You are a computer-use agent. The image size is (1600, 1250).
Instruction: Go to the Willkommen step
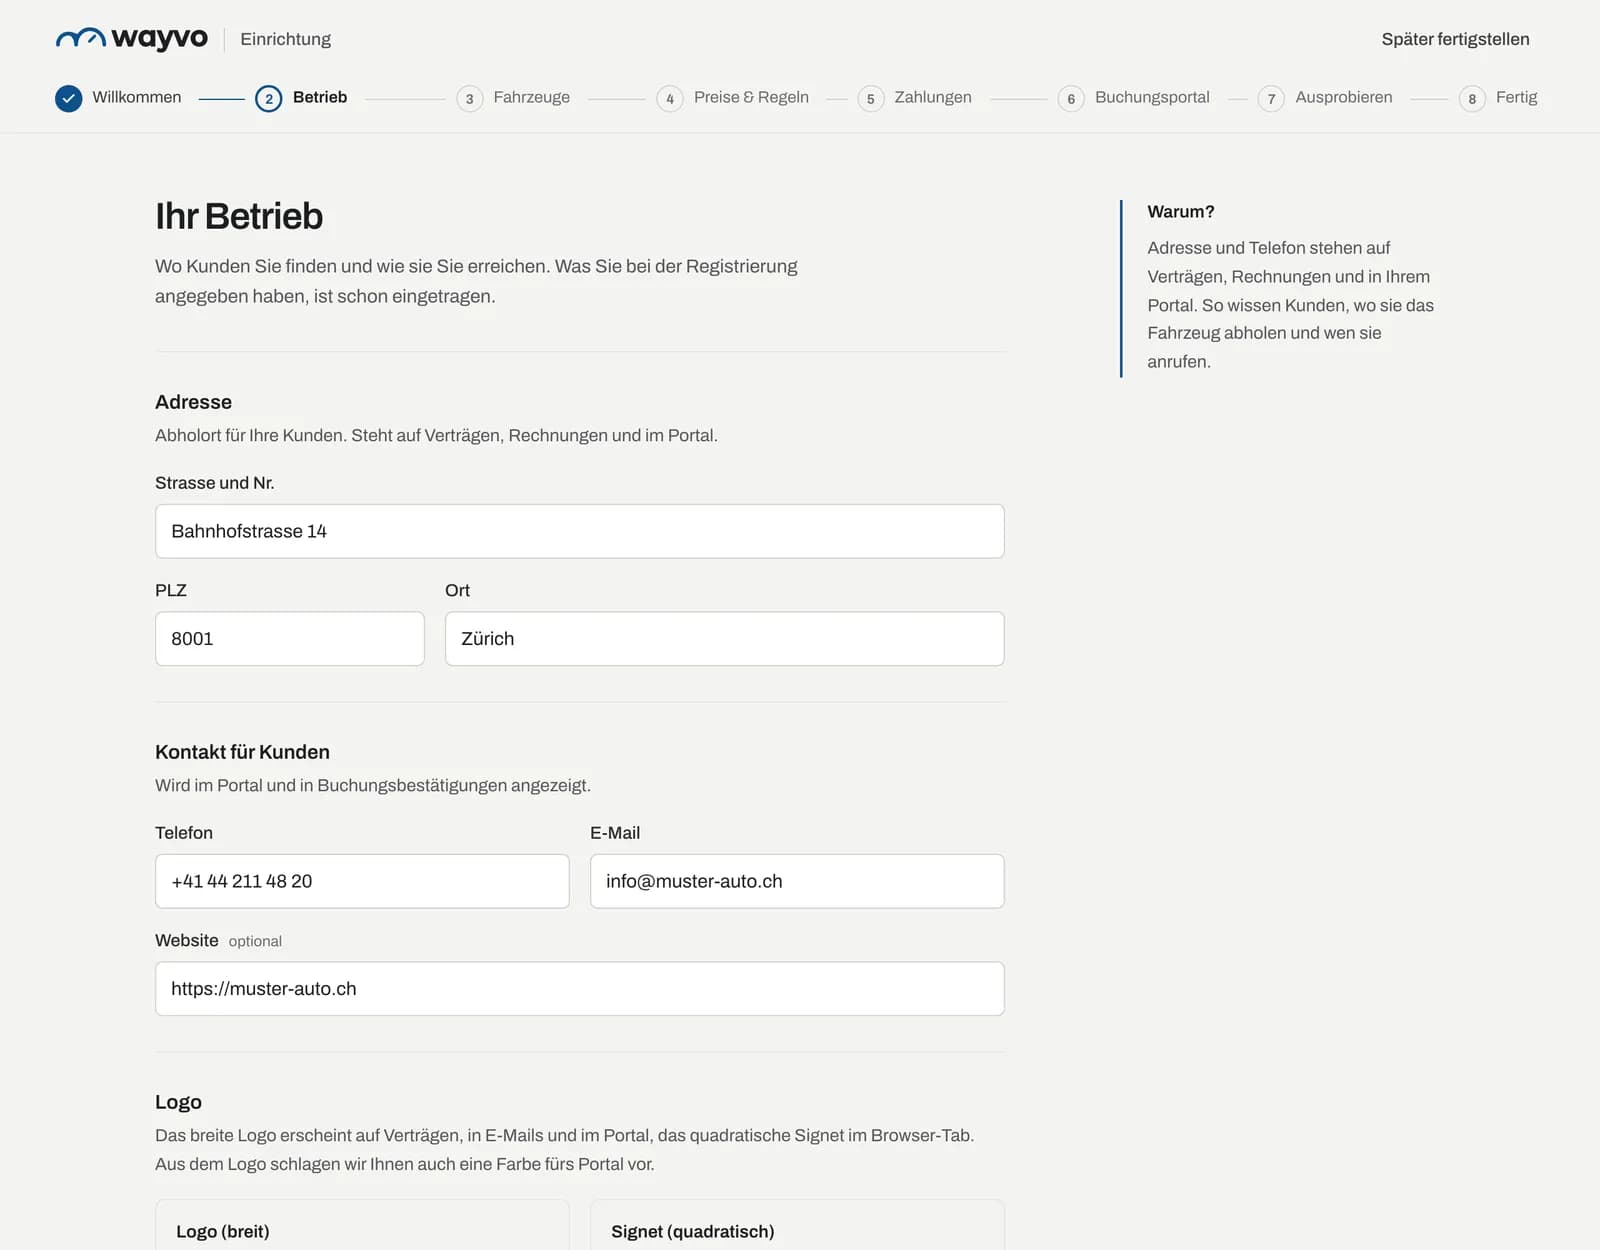(x=137, y=97)
